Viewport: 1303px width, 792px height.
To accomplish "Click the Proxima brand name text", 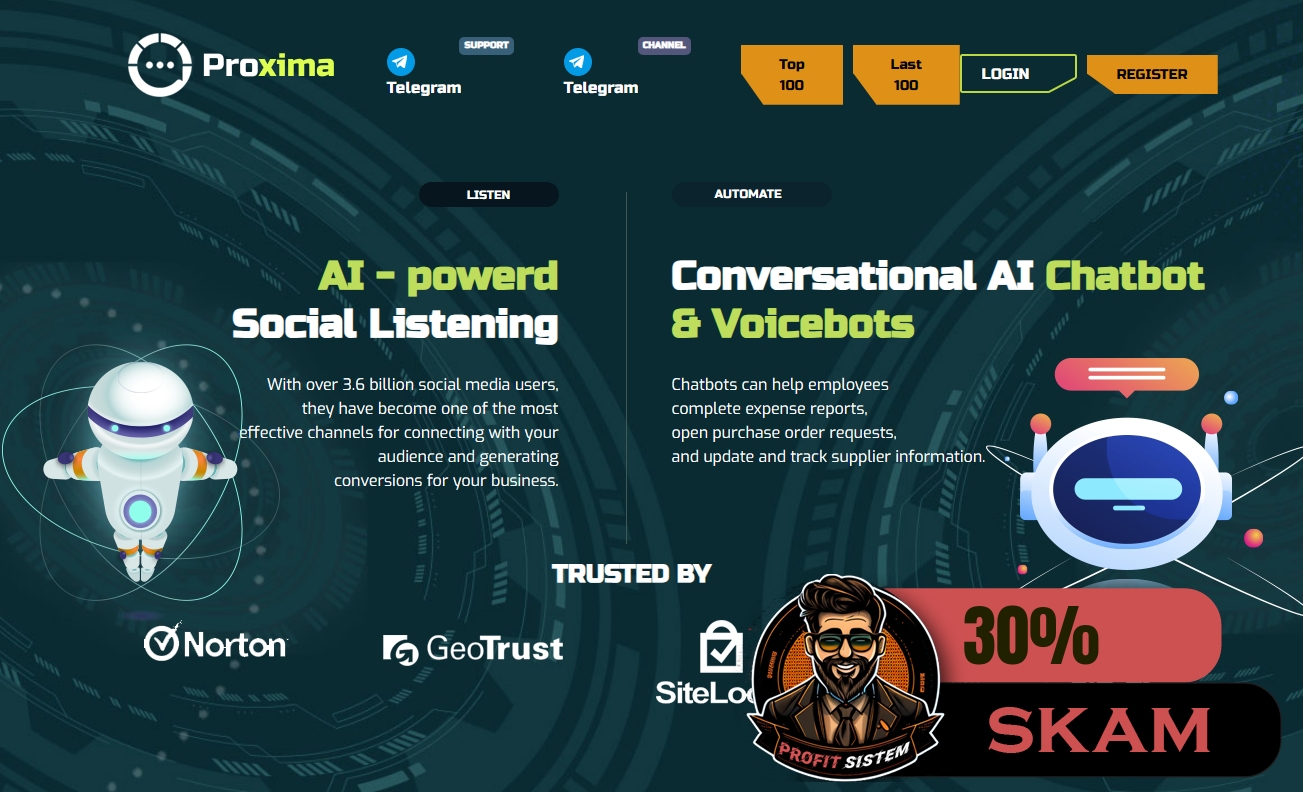I will point(268,65).
